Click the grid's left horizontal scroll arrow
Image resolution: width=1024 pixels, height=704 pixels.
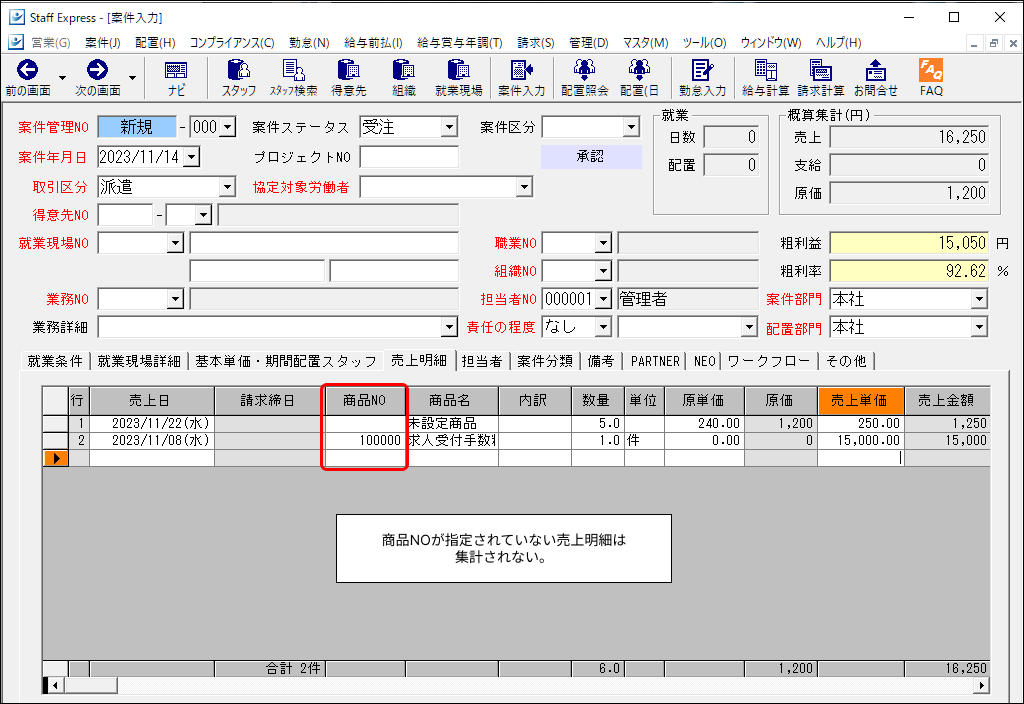56,685
